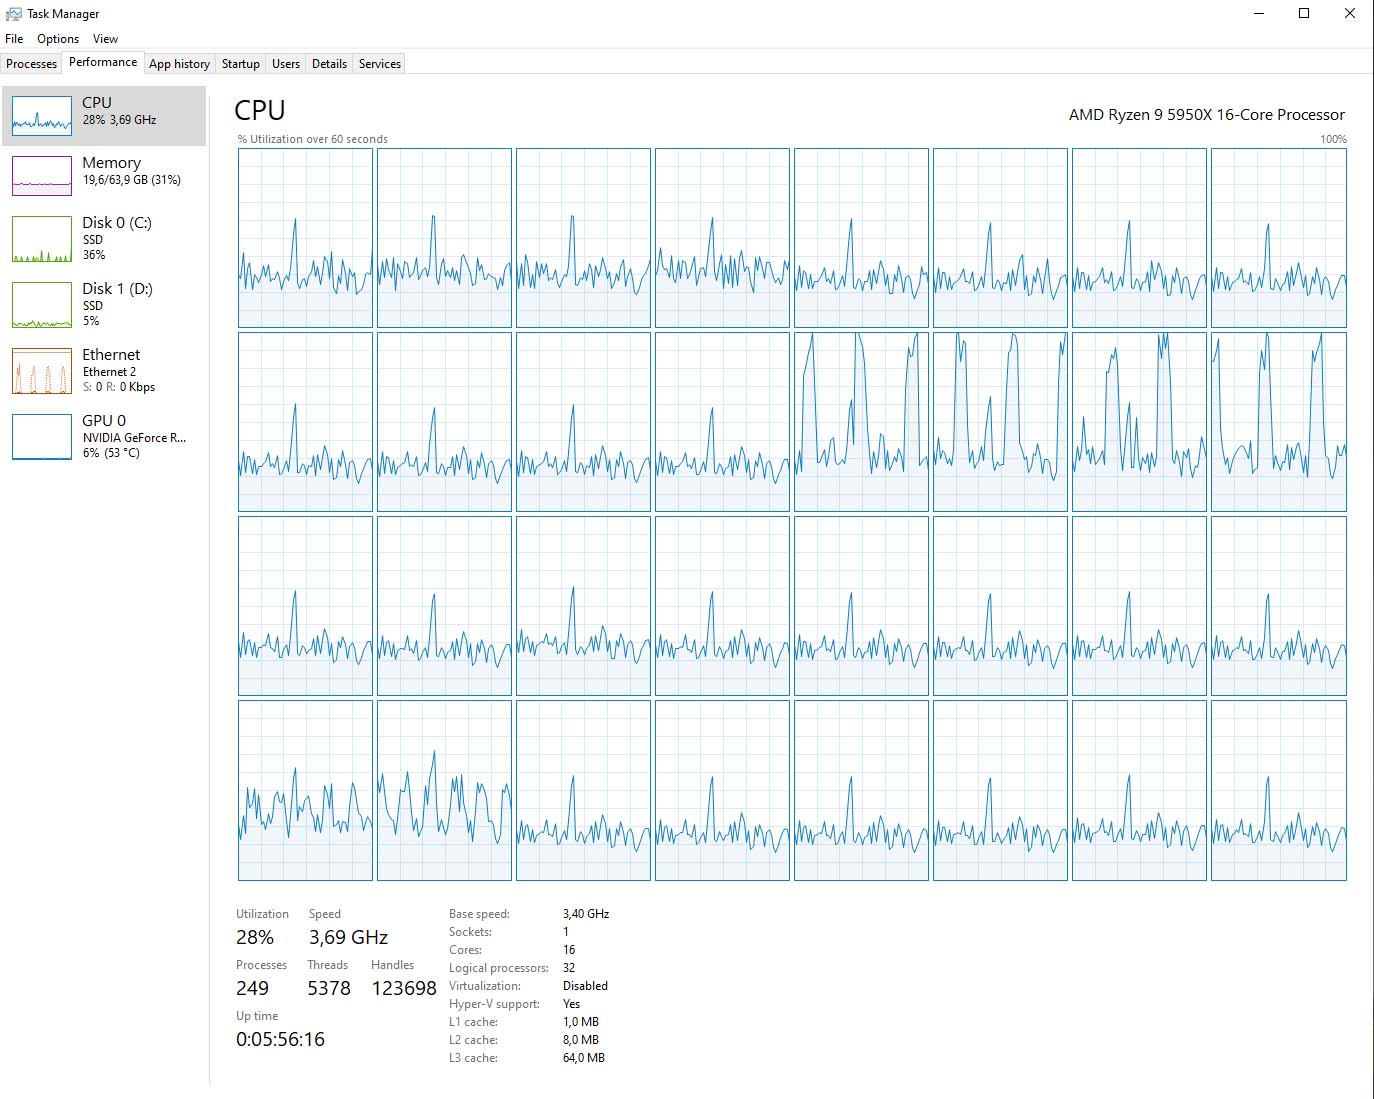
Task: Switch to the Processes tab
Action: (31, 63)
